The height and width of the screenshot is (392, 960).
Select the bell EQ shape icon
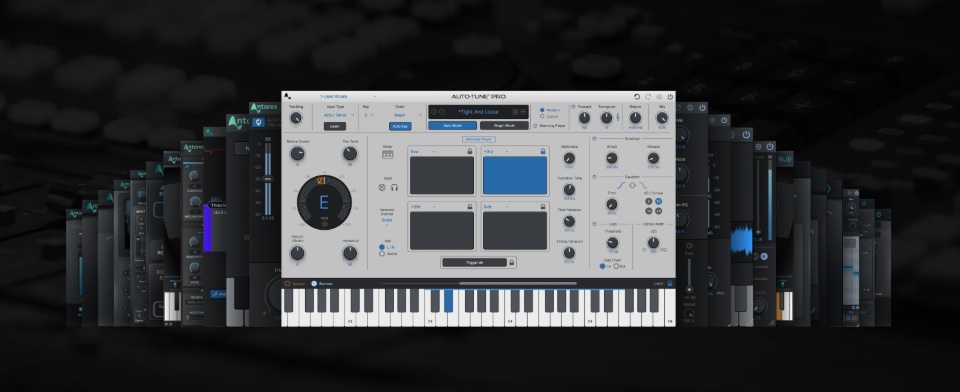pos(632,185)
